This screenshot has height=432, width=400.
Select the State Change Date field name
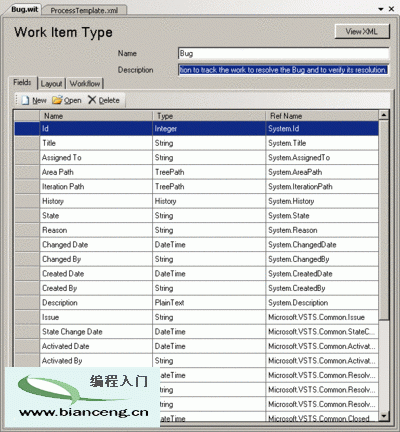(x=96, y=332)
